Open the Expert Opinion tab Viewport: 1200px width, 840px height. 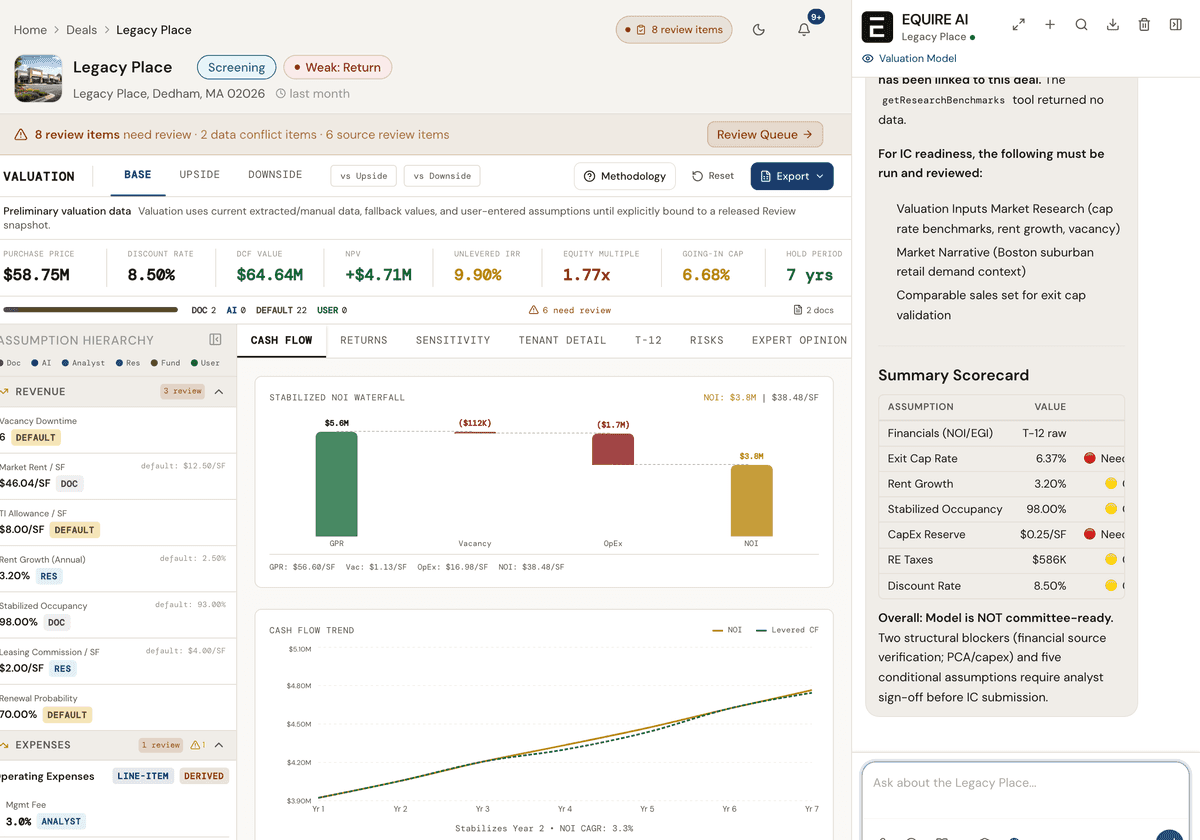[799, 340]
